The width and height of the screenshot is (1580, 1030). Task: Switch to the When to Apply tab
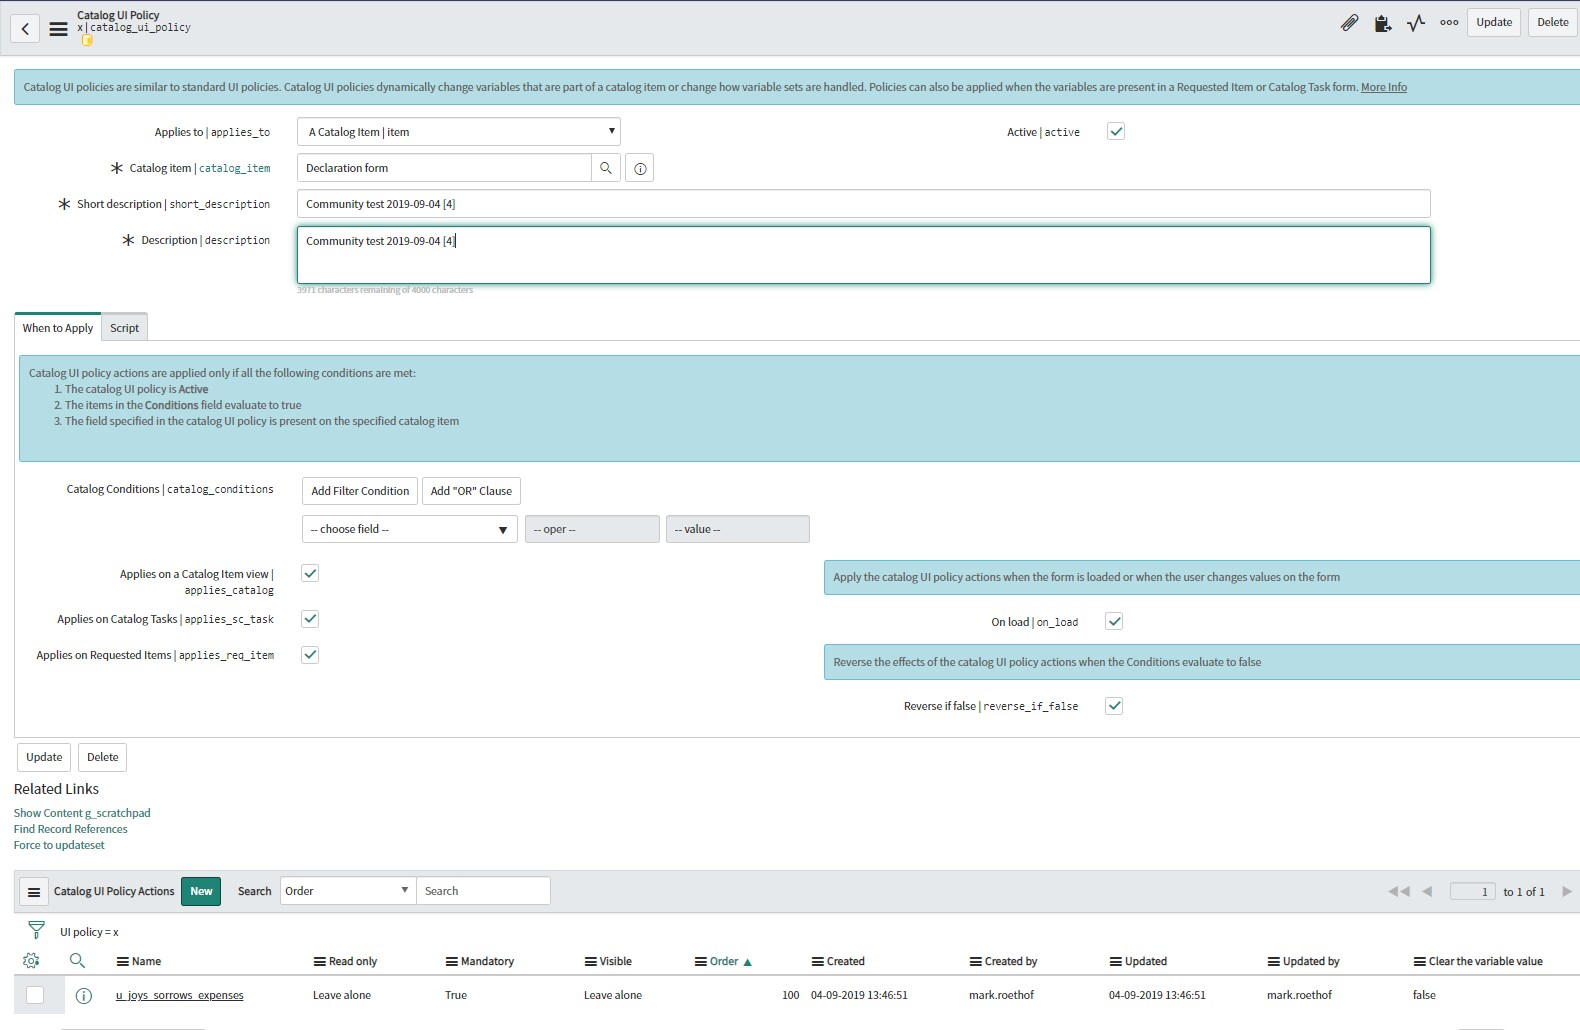pos(58,328)
